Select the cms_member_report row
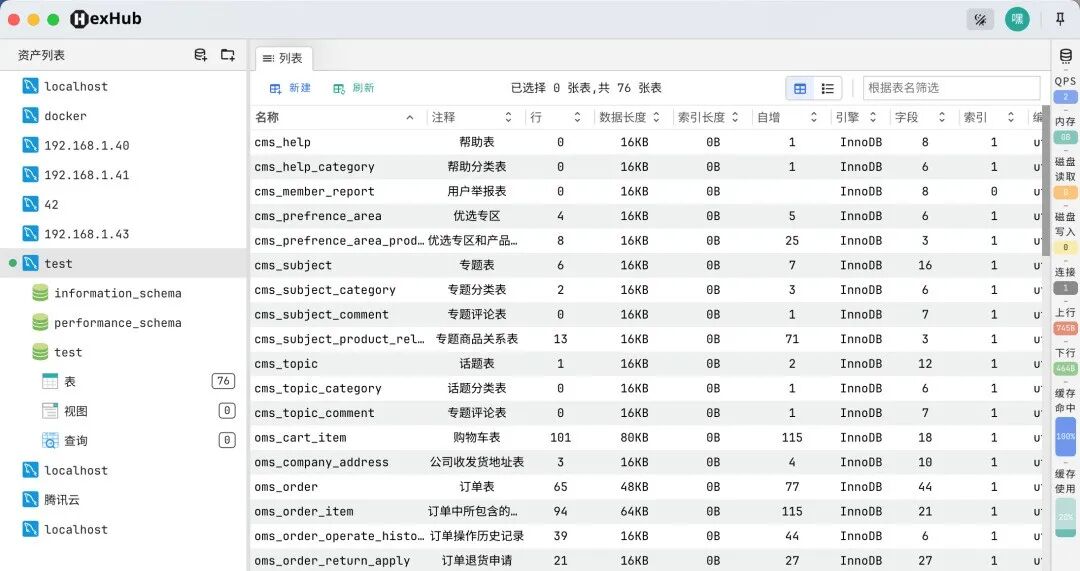This screenshot has width=1080, height=571. [645, 191]
